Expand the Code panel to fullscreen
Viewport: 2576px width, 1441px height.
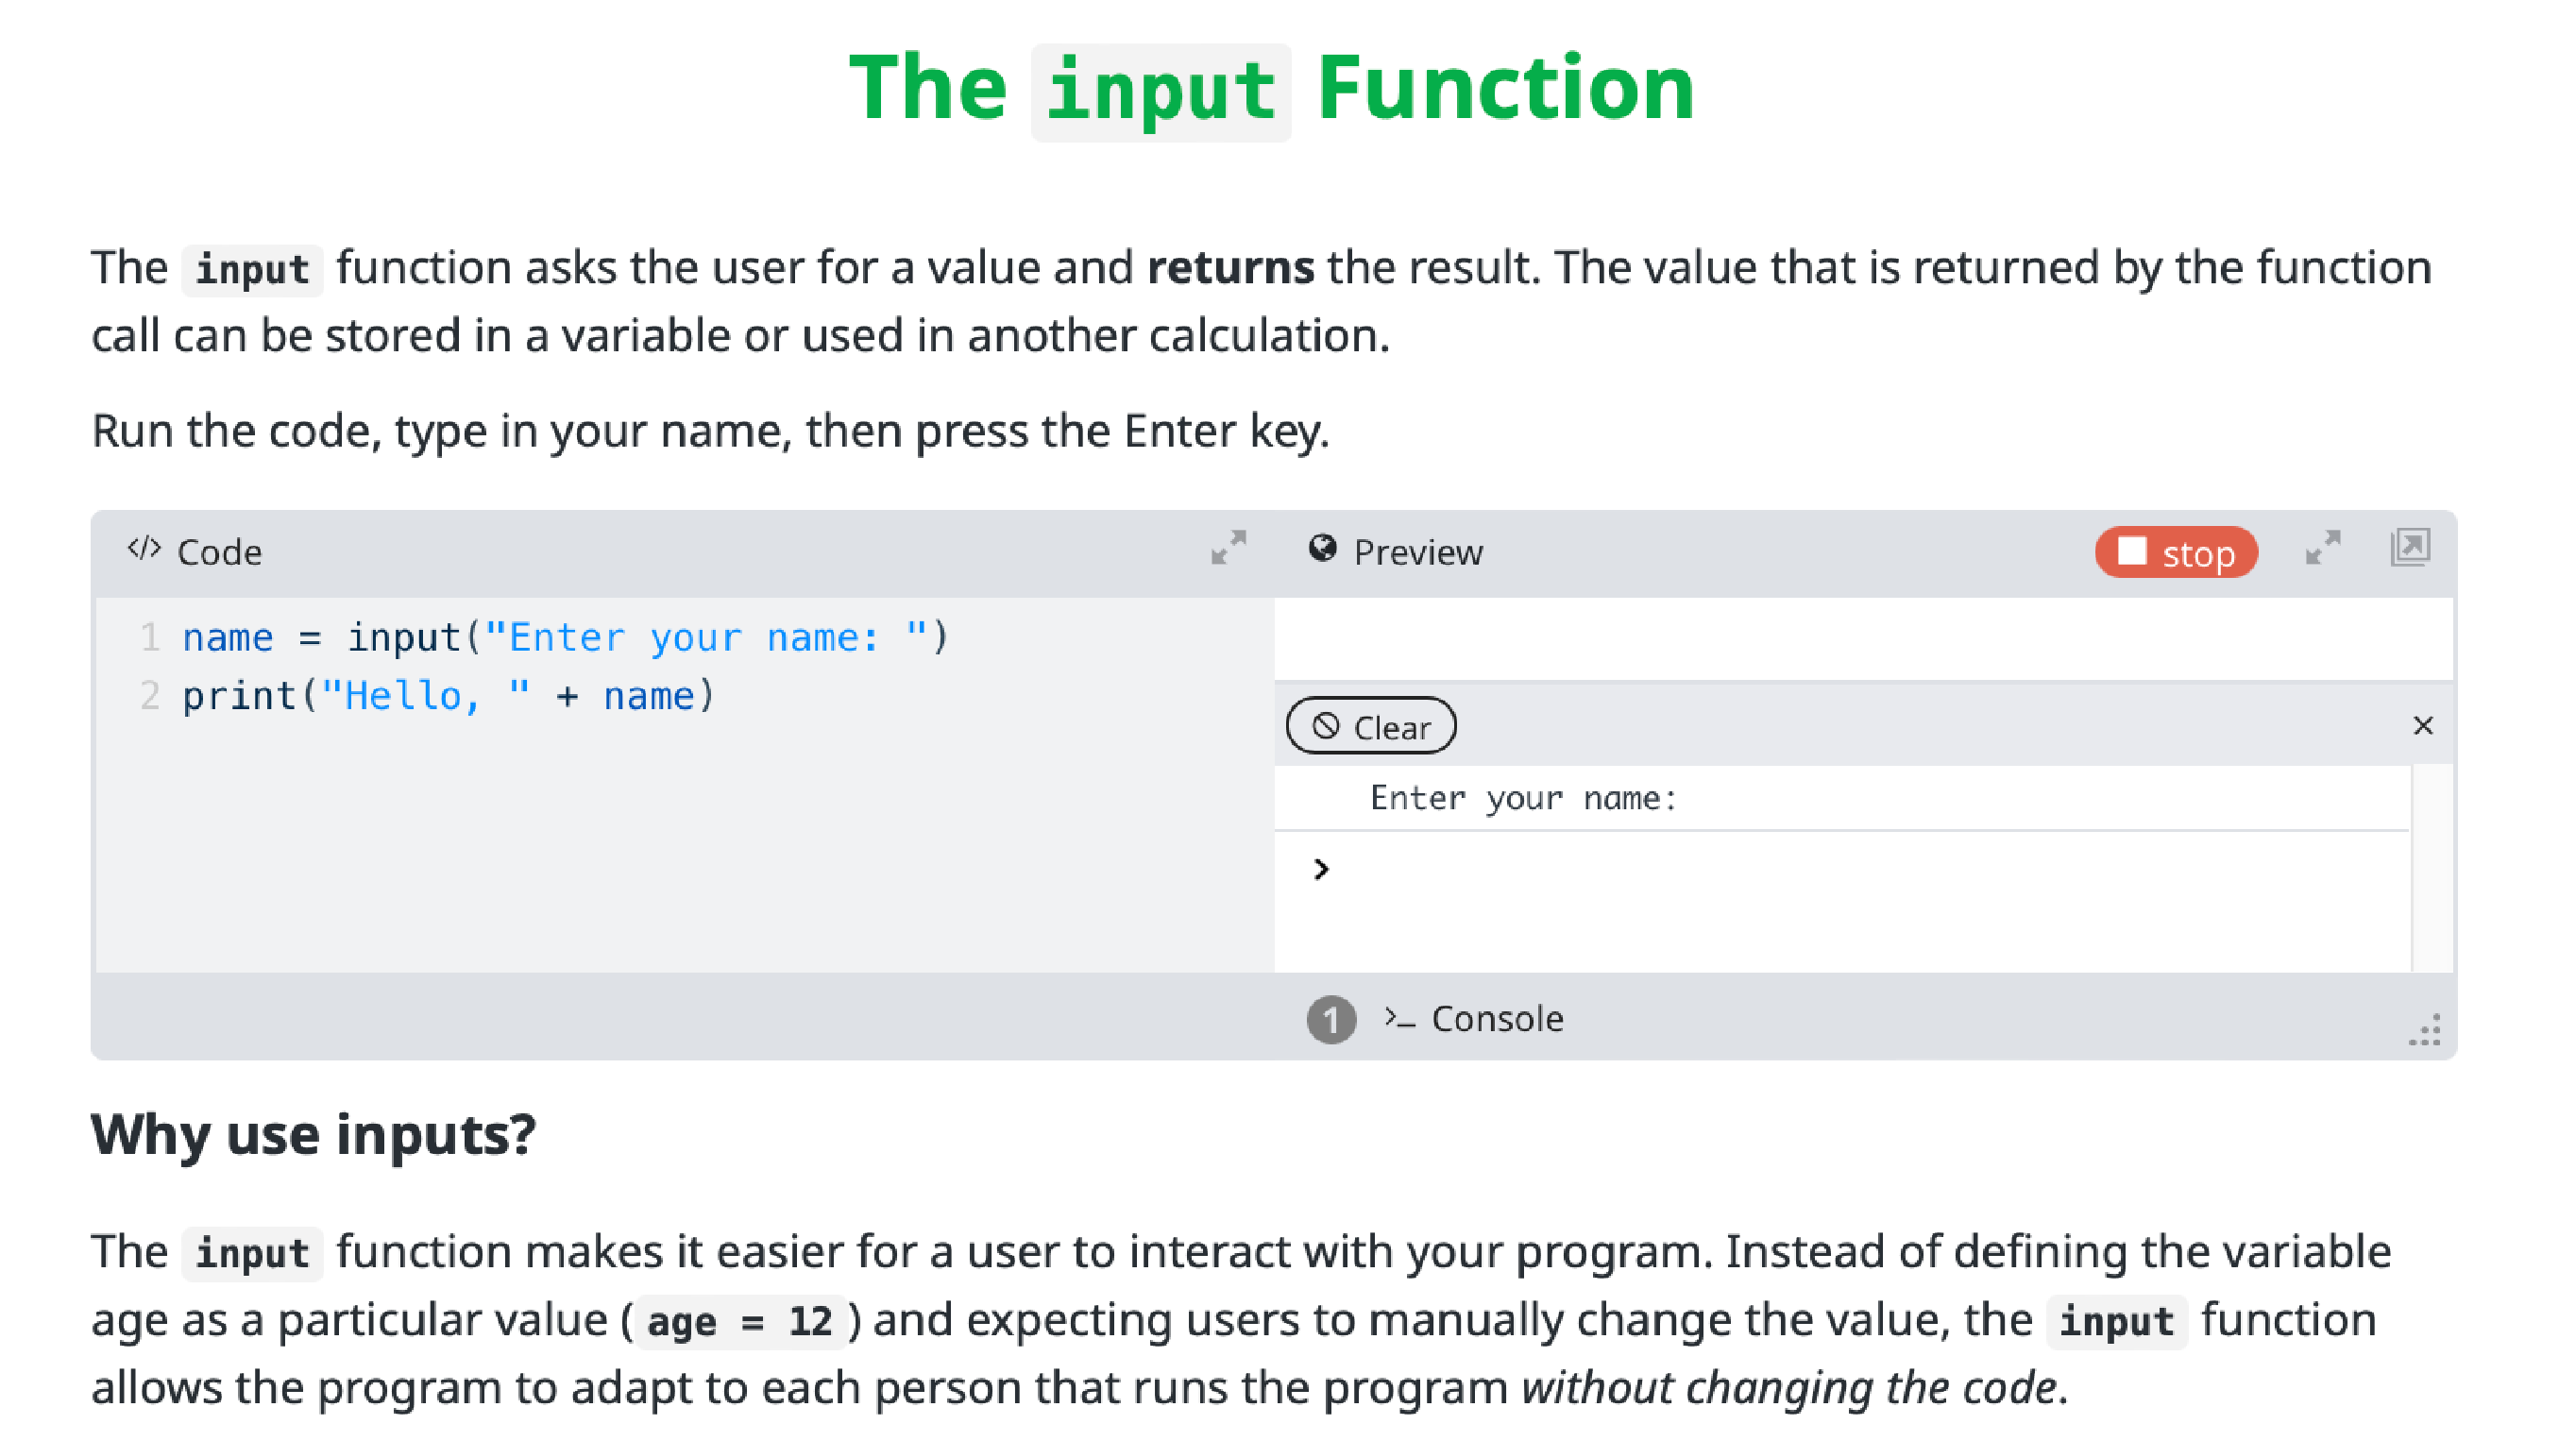(1228, 548)
